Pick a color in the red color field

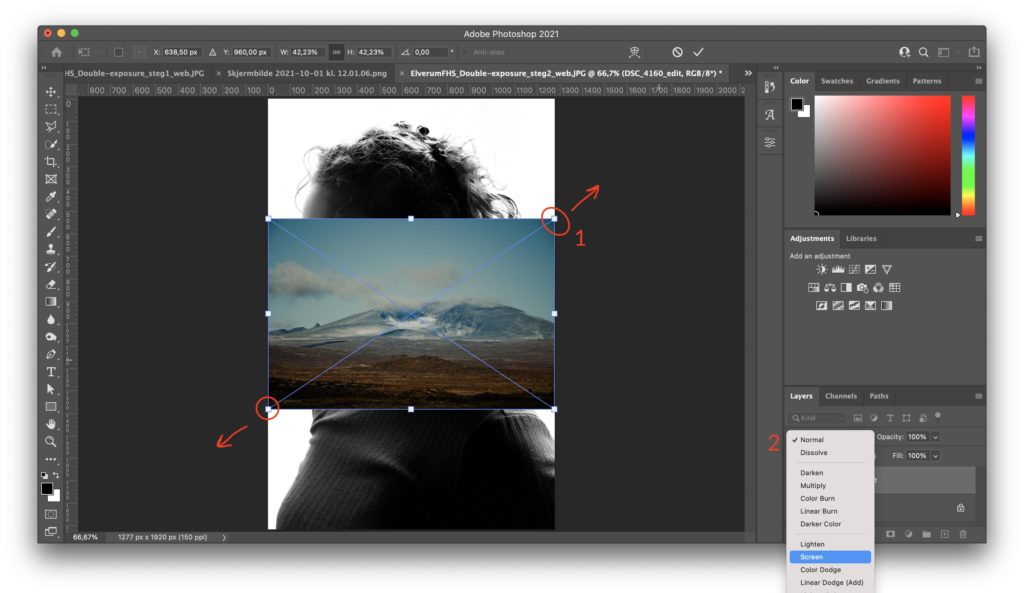882,155
